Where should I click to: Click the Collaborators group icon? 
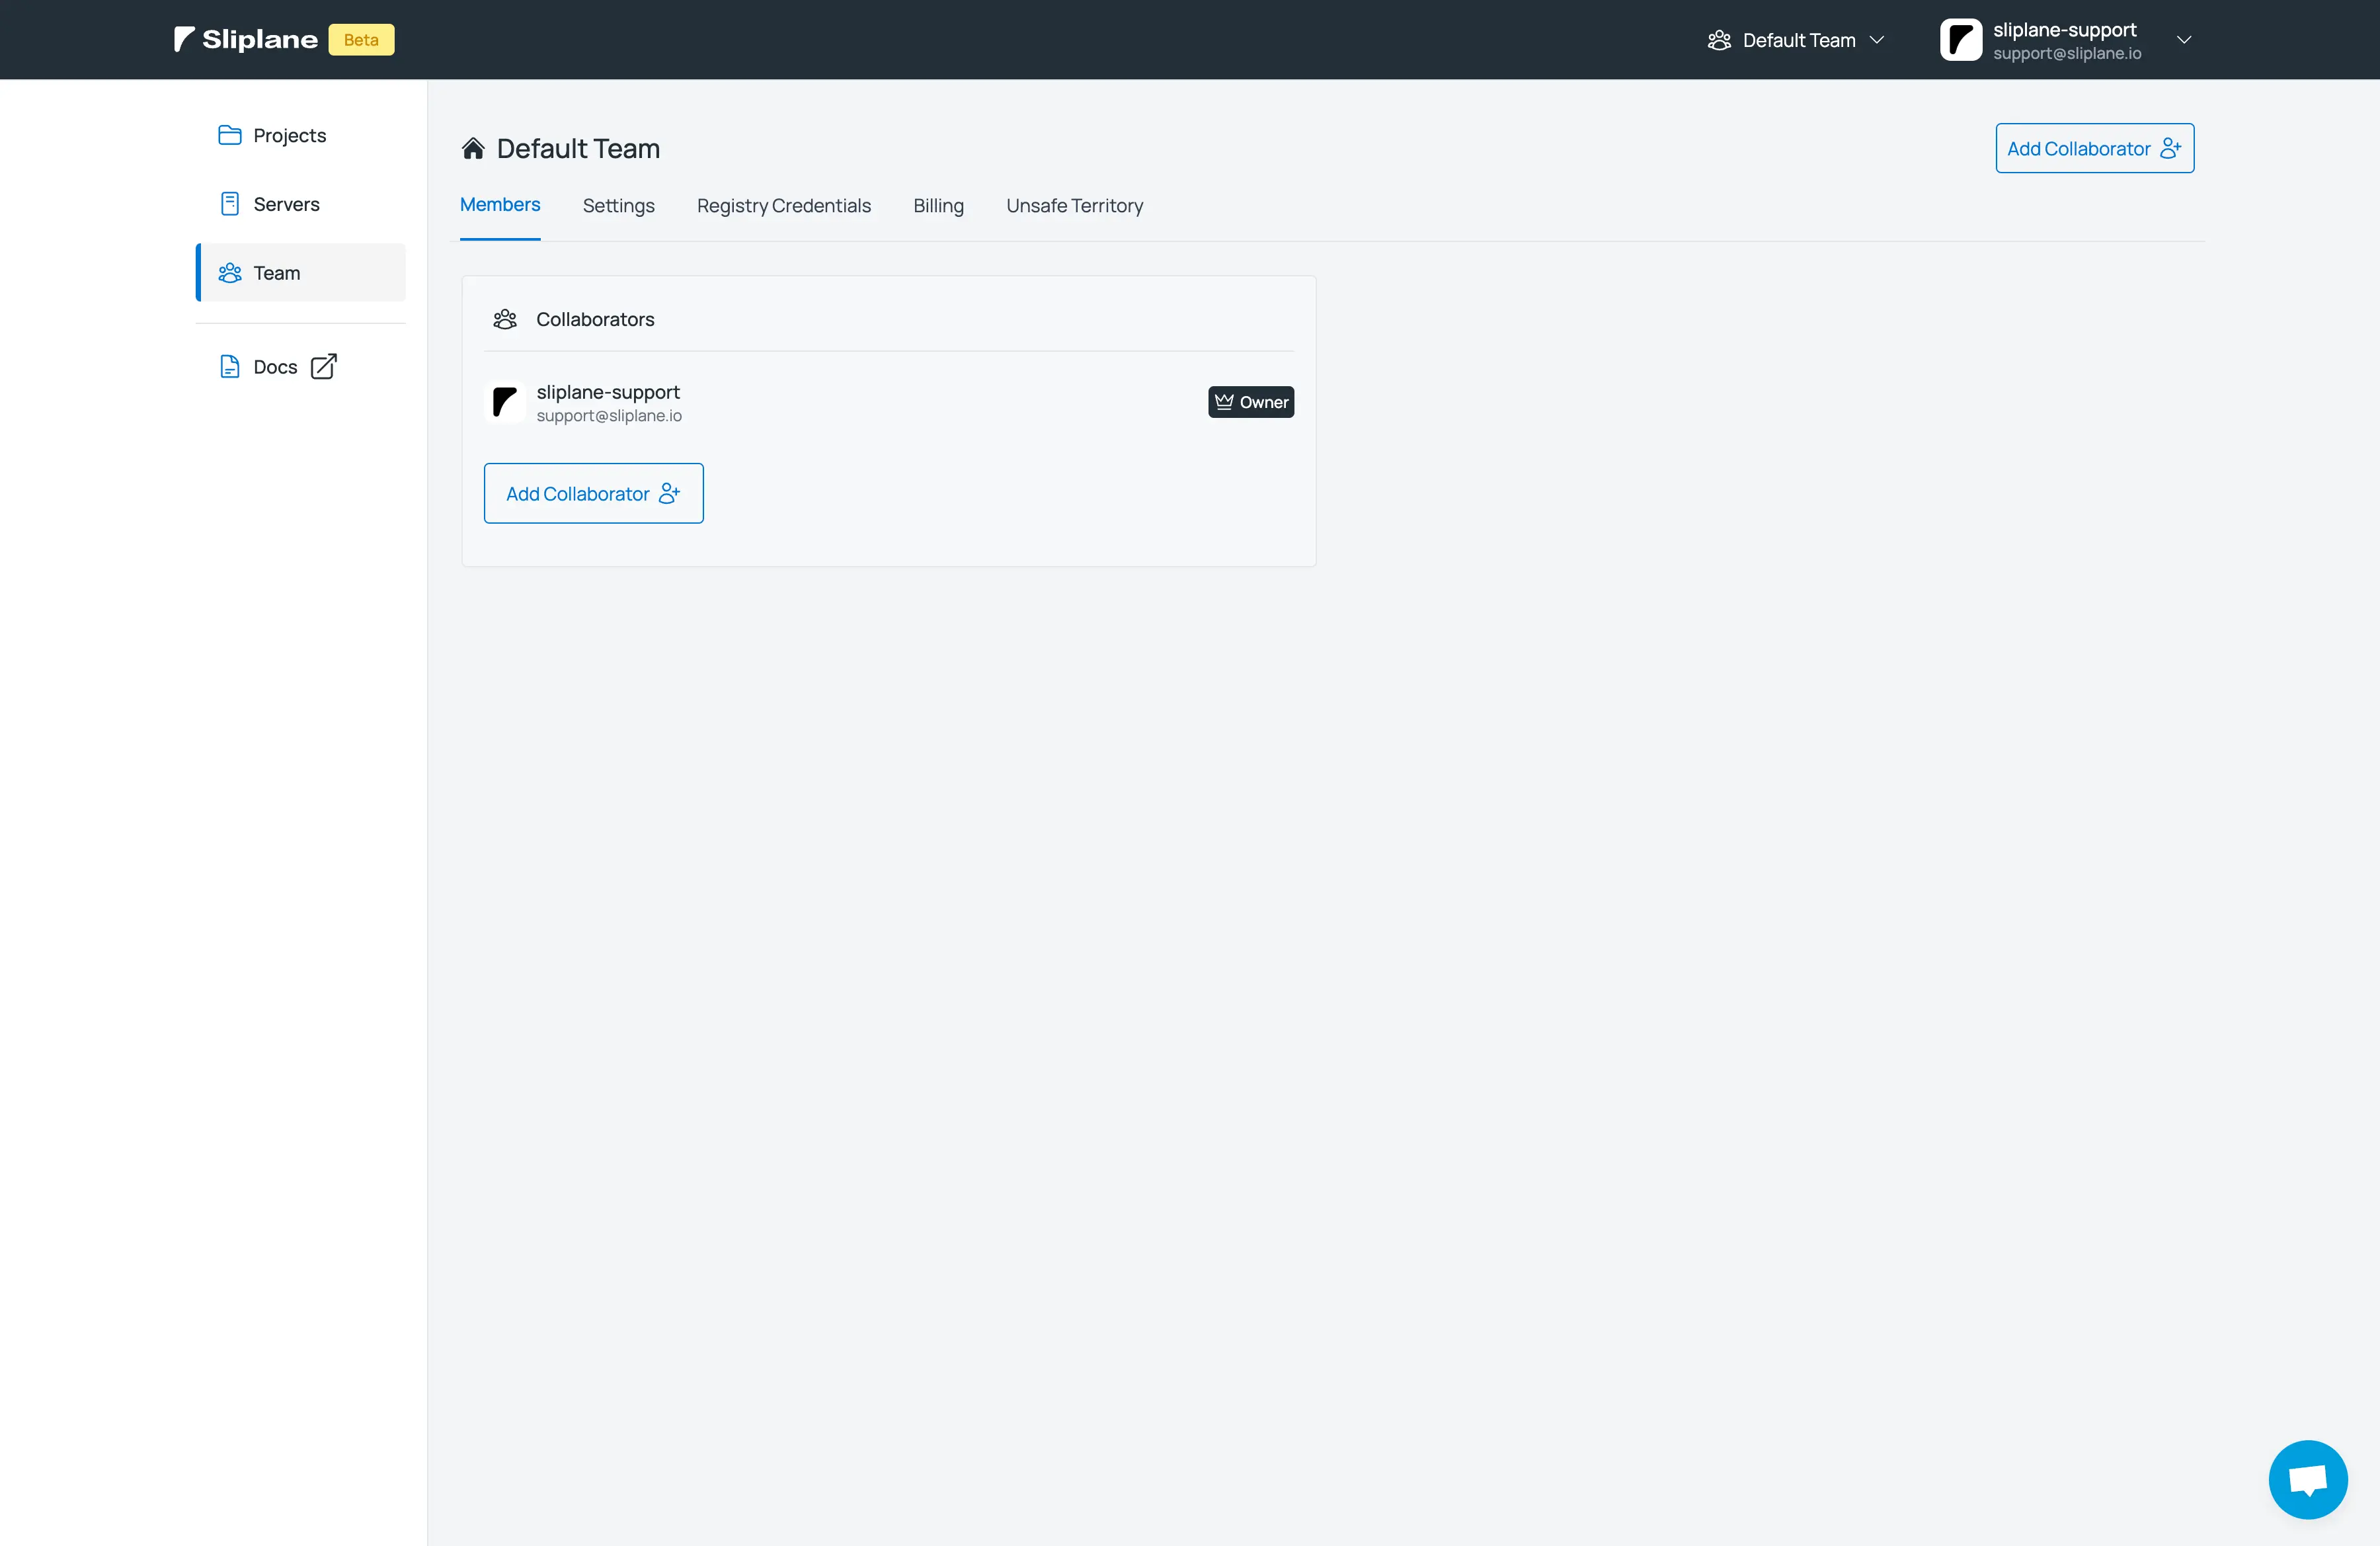coord(505,319)
